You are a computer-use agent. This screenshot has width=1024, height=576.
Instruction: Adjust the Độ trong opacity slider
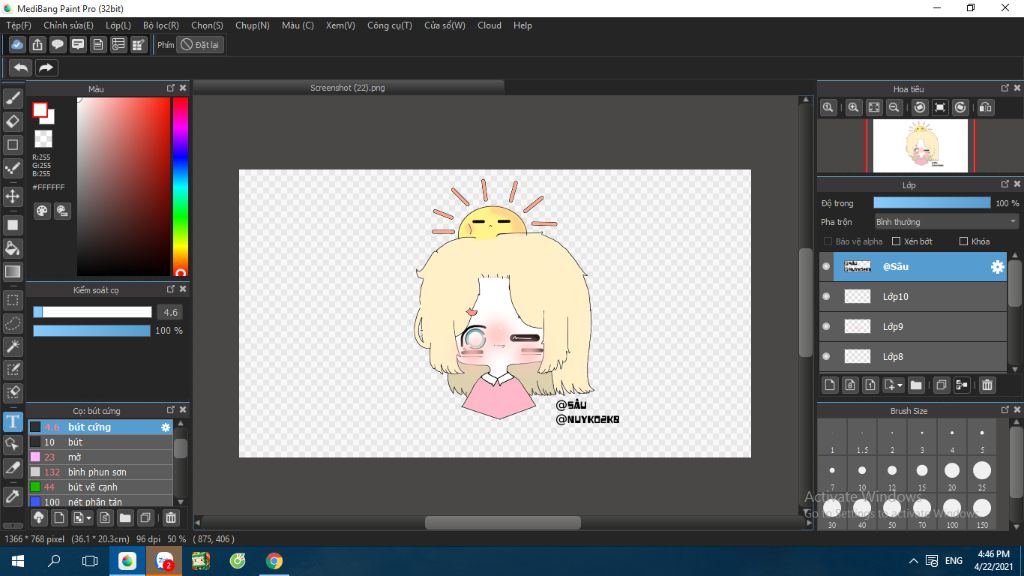(x=931, y=203)
